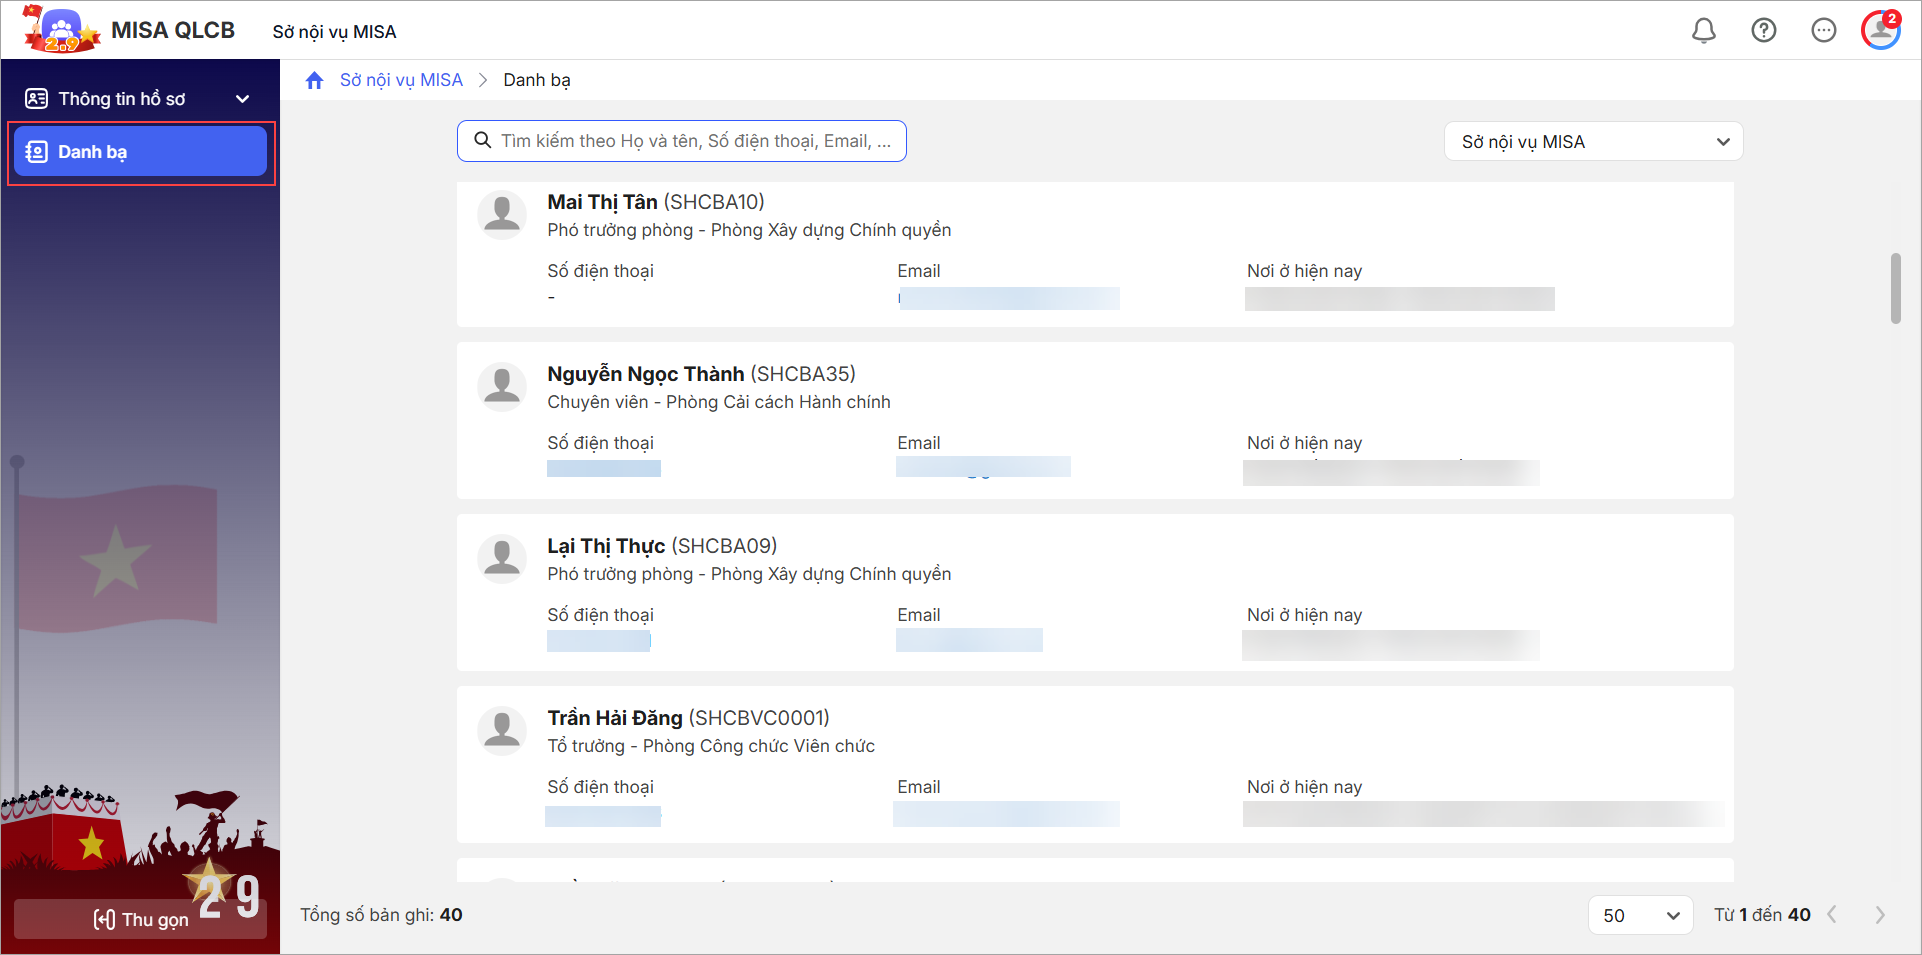Click avatar of Trần Hải Đăng

click(x=502, y=731)
